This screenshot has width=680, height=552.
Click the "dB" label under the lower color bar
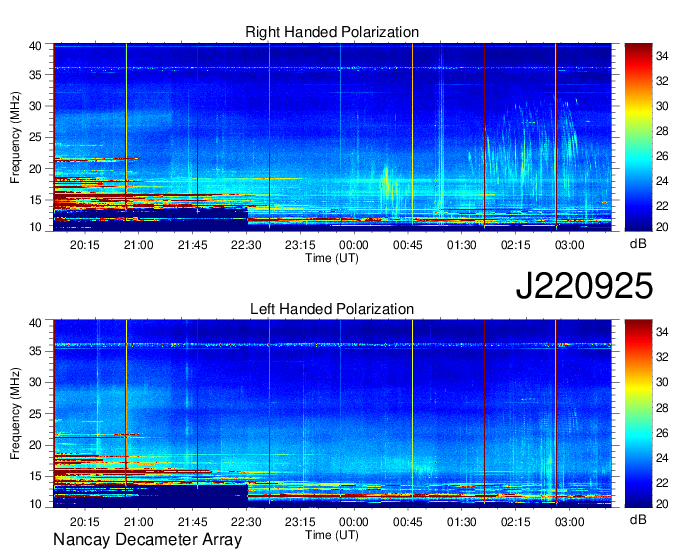click(638, 519)
